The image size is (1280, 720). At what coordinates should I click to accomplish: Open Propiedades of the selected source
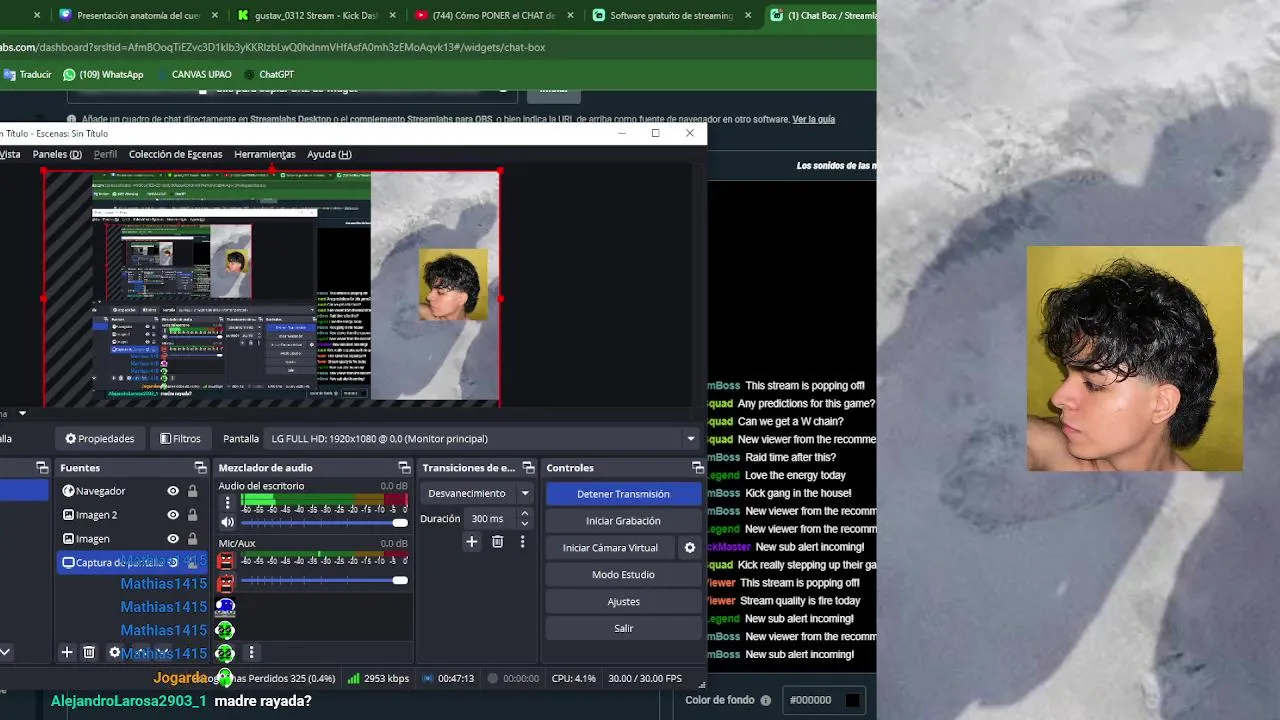pos(99,438)
